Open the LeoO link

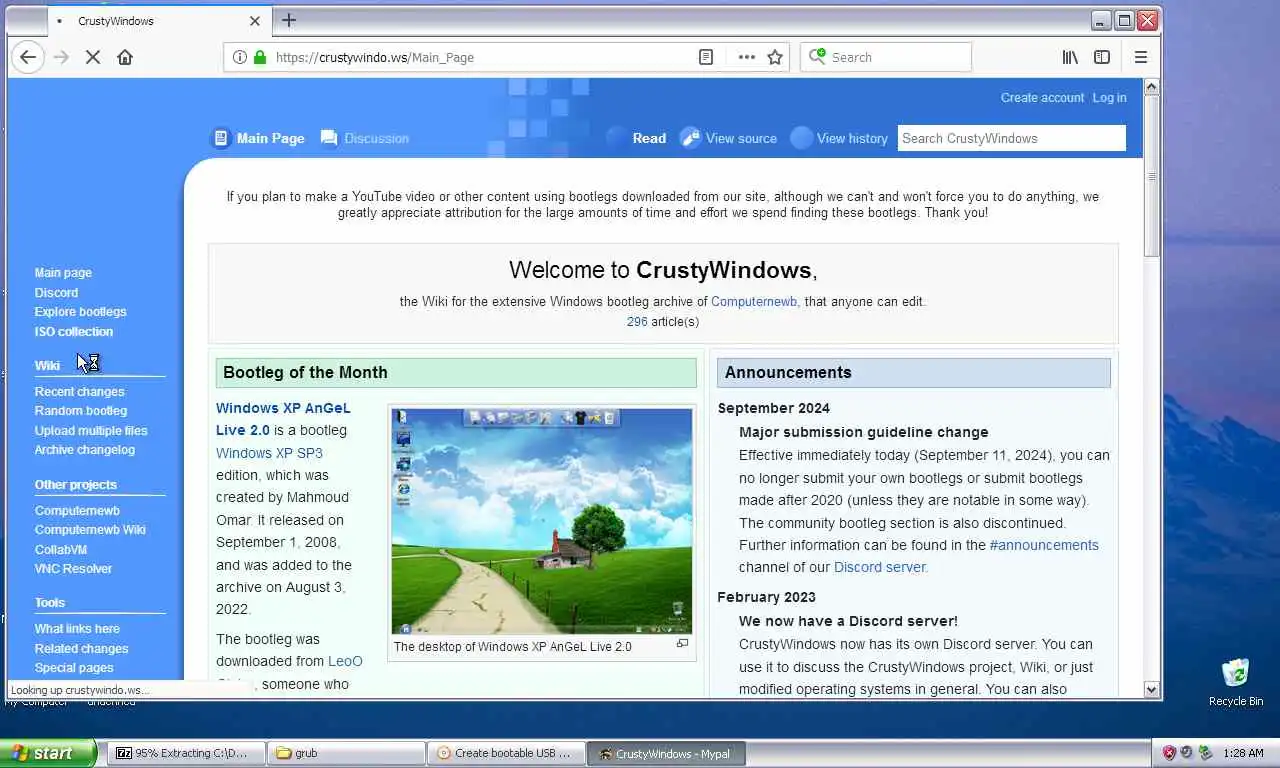[345, 661]
